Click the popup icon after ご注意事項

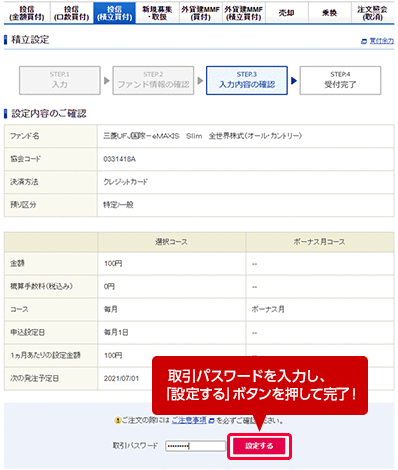pyautogui.click(x=211, y=421)
